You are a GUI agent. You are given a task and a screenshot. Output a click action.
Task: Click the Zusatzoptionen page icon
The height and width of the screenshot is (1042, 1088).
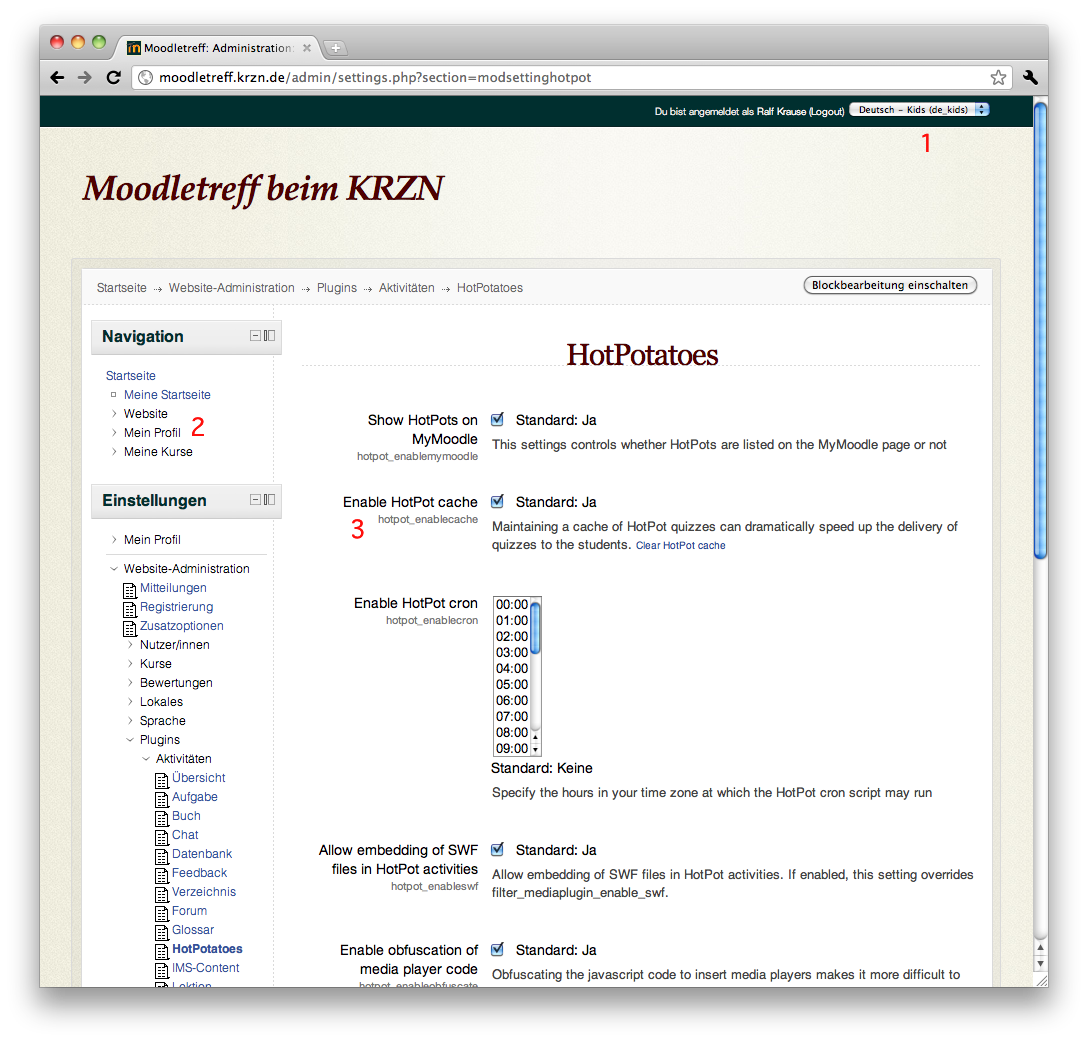click(x=130, y=628)
